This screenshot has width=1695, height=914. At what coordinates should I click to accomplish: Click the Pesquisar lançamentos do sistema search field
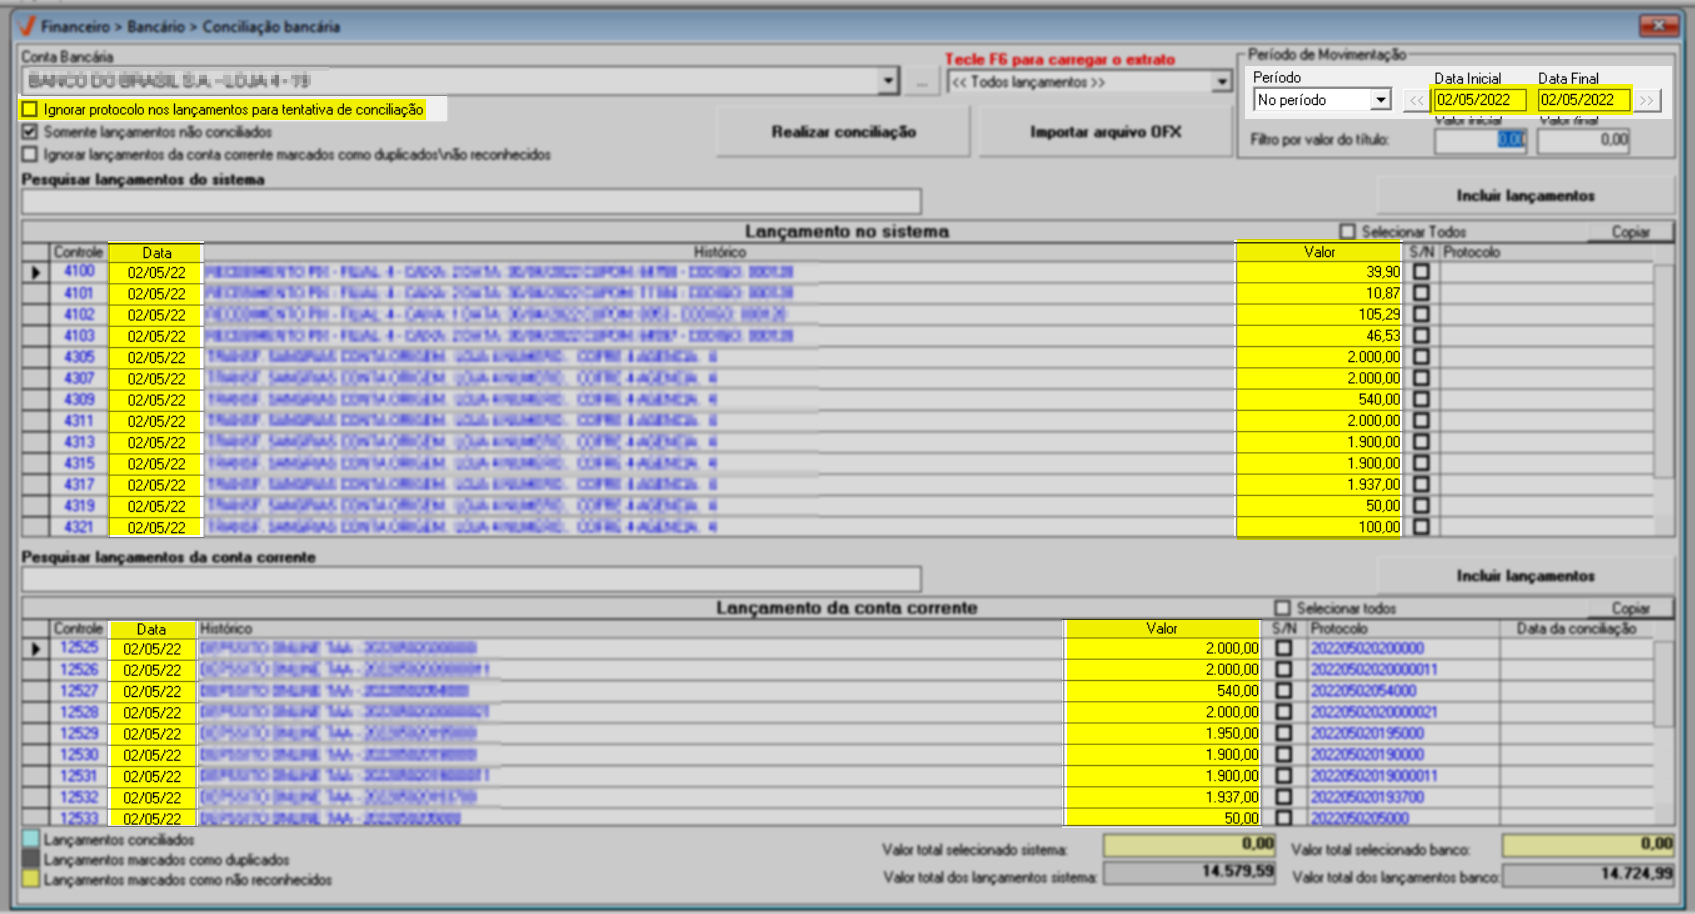tap(471, 201)
